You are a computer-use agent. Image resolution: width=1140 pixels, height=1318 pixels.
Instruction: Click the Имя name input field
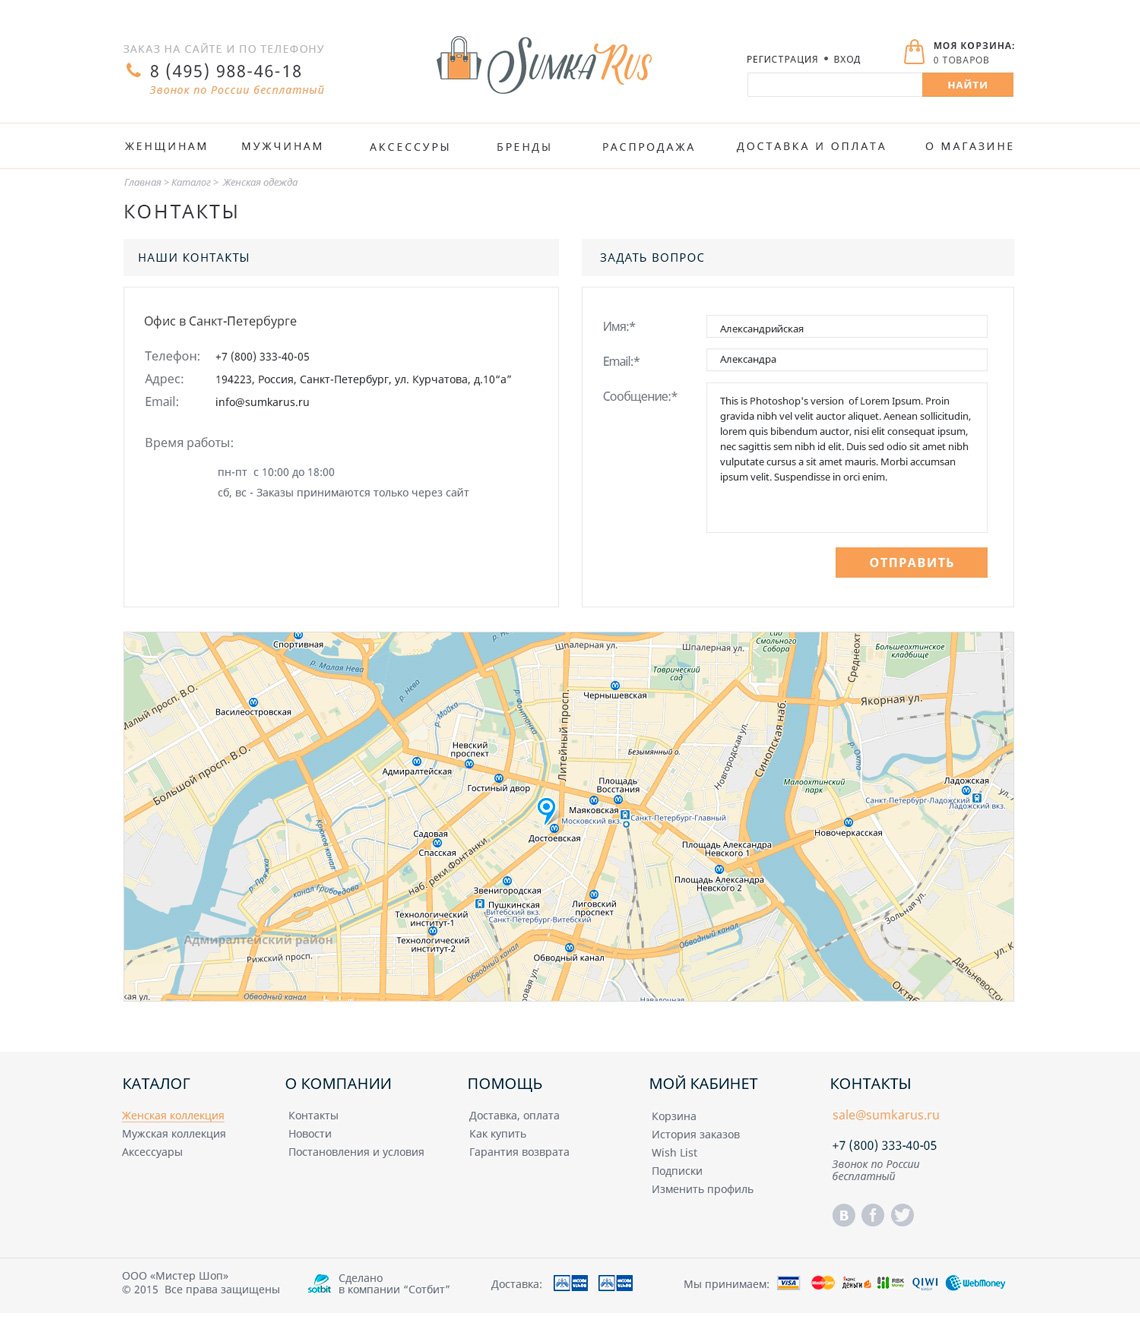point(846,327)
